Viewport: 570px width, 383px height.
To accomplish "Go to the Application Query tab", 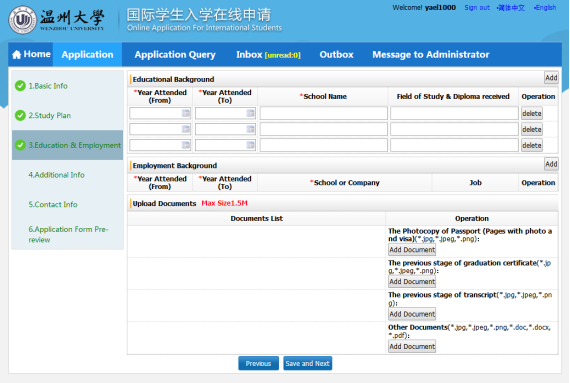I will tap(175, 55).
